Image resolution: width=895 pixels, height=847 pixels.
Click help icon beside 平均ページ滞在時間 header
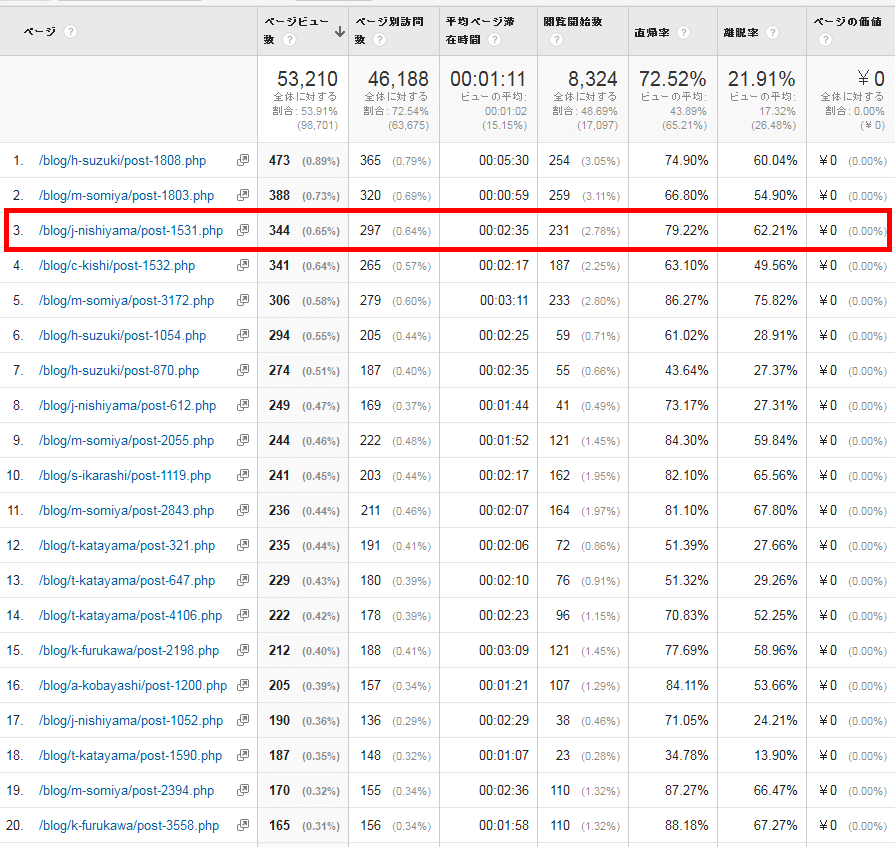(494, 40)
